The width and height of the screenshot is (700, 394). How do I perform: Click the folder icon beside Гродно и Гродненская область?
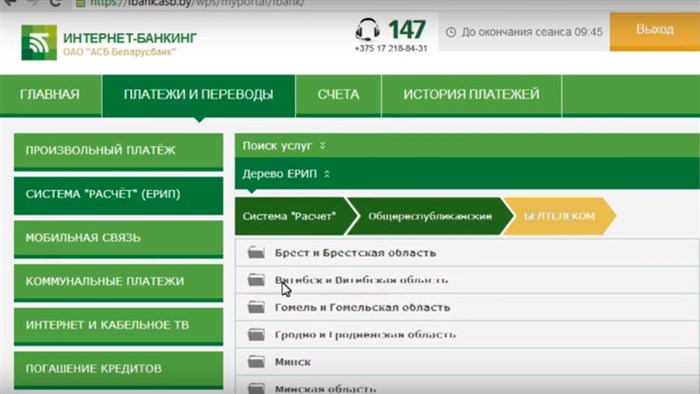click(256, 334)
